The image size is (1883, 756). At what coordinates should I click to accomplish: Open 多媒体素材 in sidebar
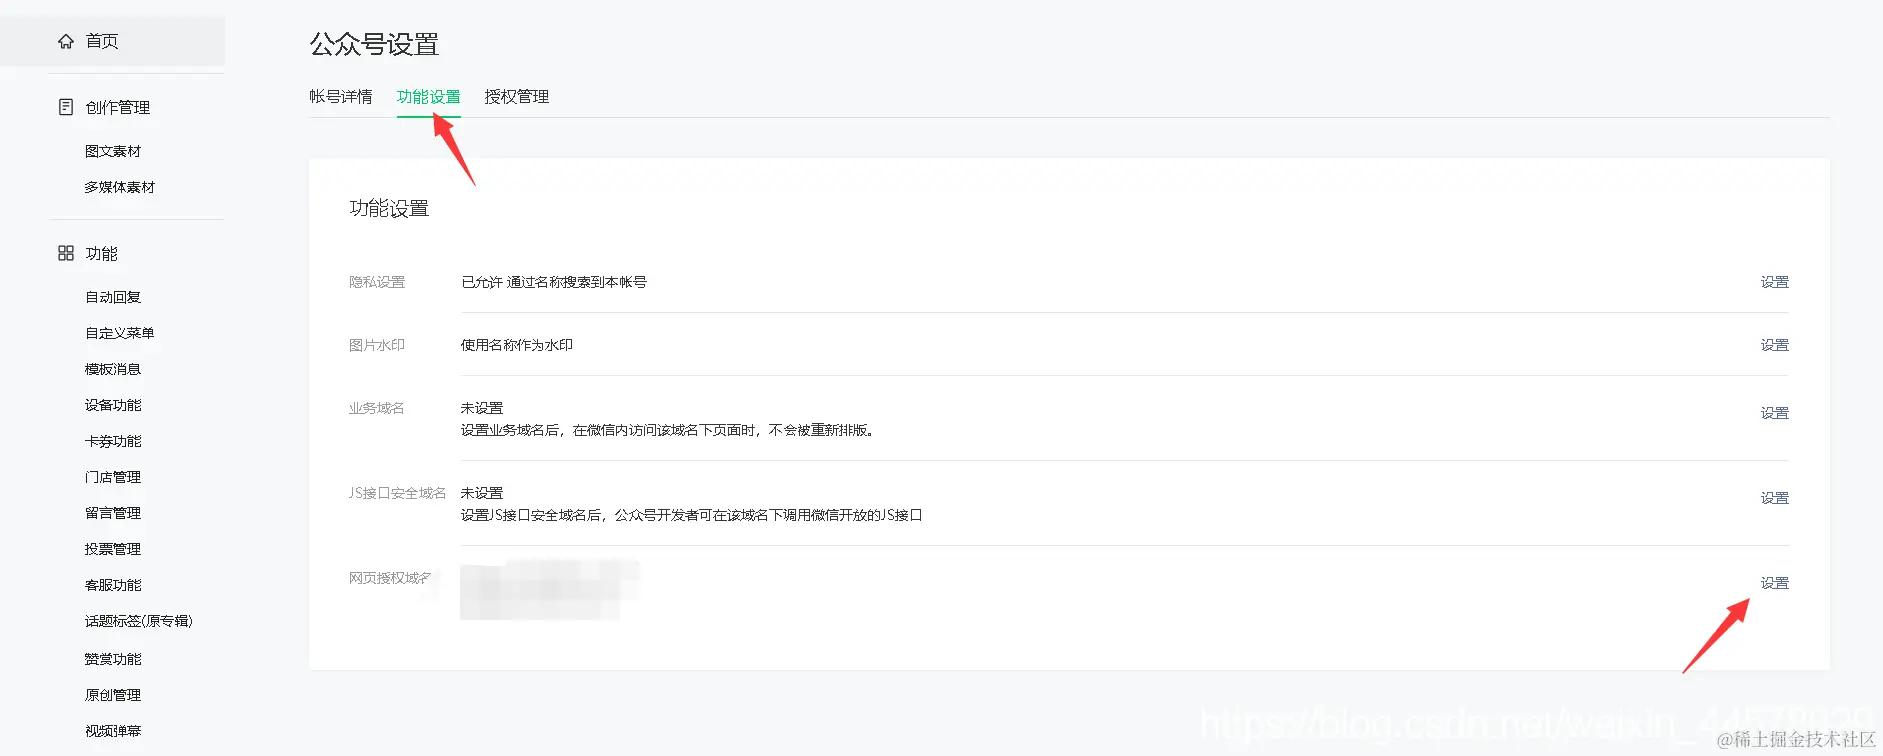click(120, 187)
